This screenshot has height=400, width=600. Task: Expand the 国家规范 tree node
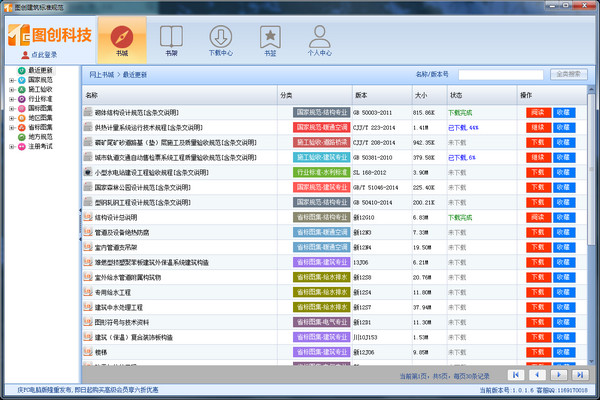click(10, 79)
